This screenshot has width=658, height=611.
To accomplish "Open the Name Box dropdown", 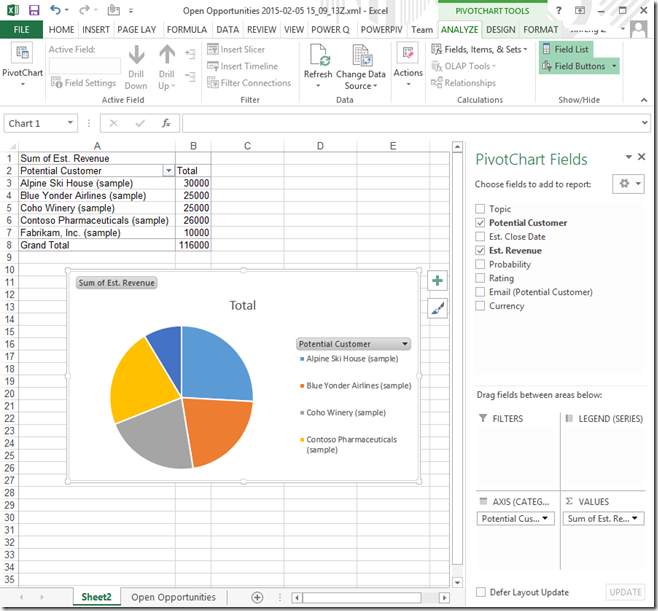I will (70, 123).
